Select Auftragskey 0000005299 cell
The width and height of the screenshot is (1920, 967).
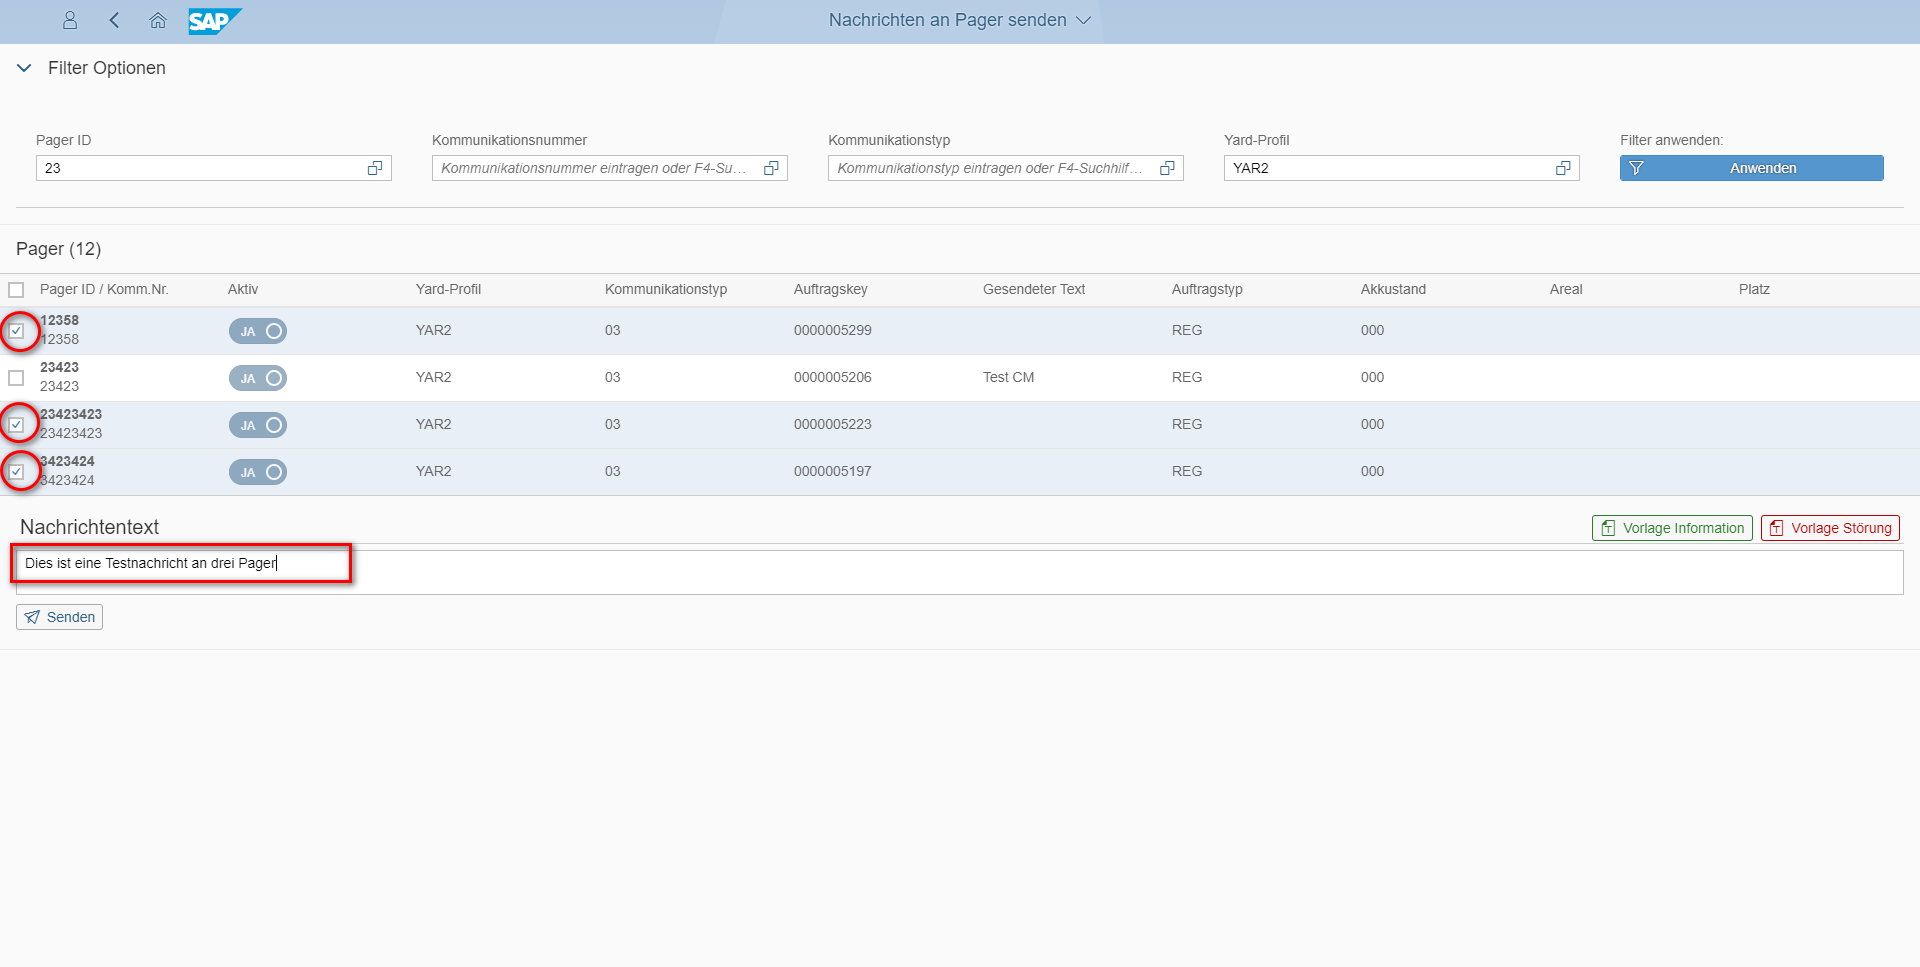(x=833, y=330)
